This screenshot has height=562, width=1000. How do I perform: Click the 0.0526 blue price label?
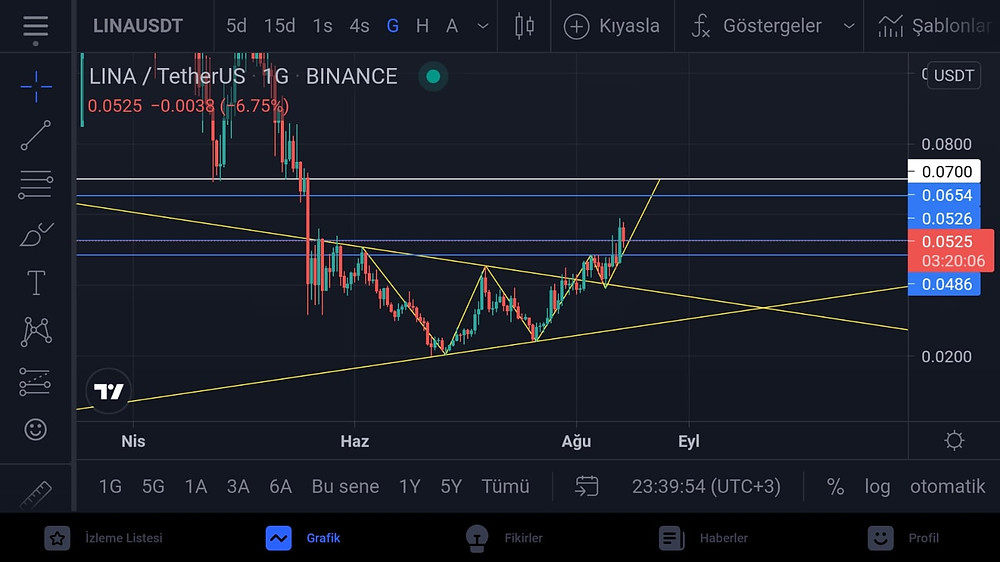point(944,219)
